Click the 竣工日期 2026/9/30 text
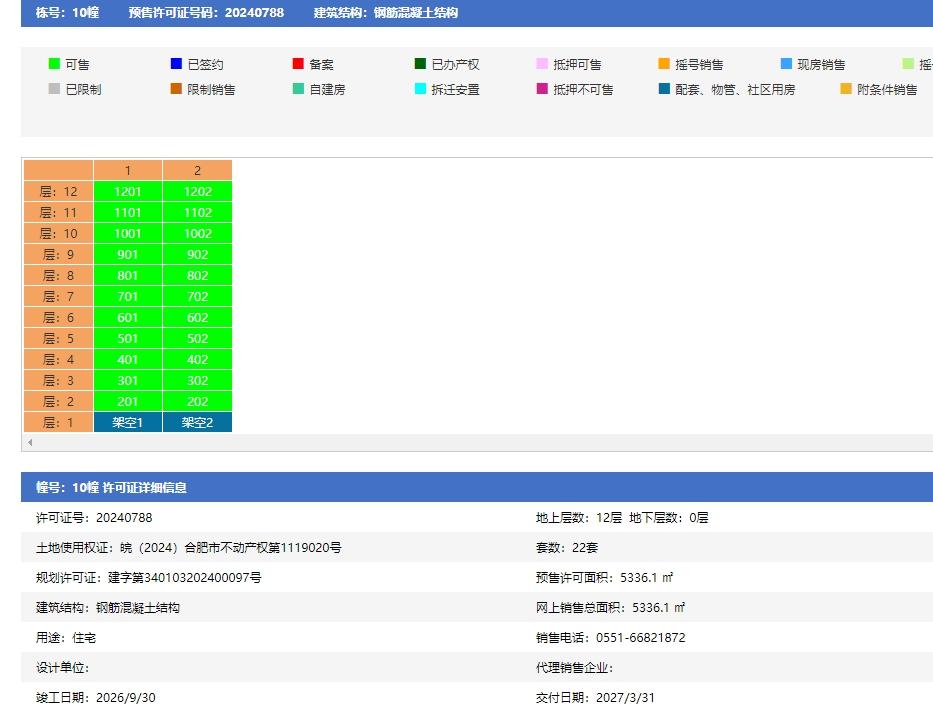 click(96, 697)
